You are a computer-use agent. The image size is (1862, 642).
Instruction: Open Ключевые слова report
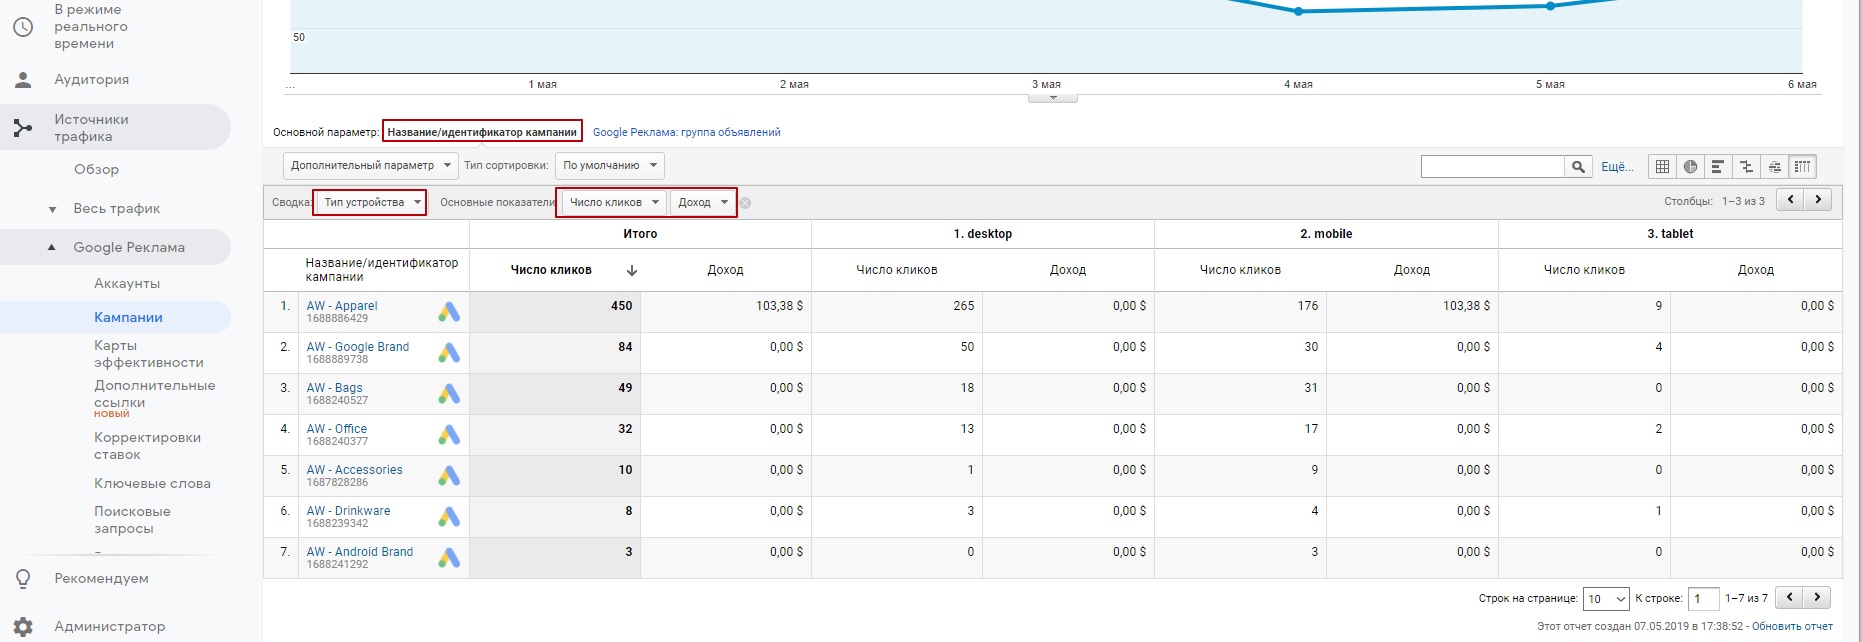(152, 483)
